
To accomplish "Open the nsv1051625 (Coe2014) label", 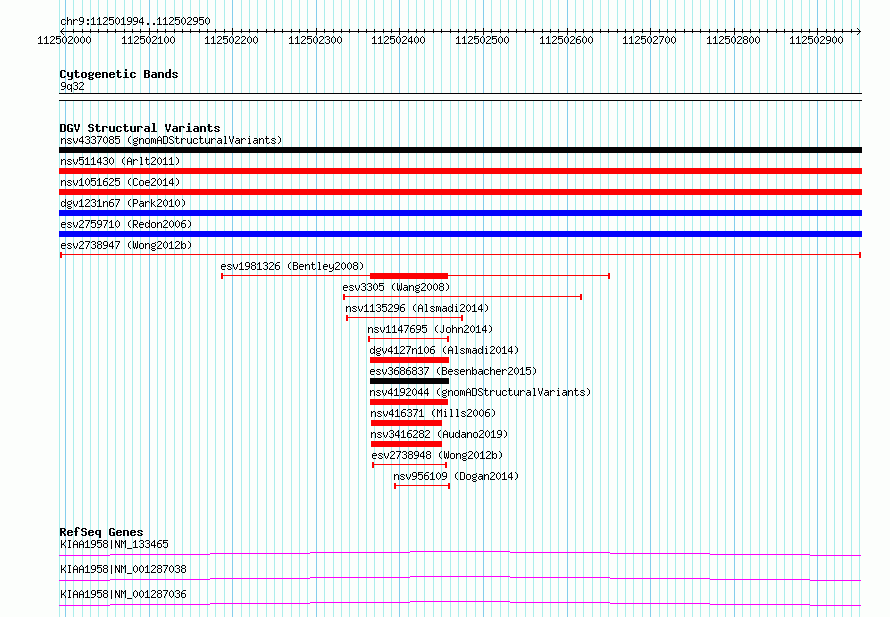I will pyautogui.click(x=120, y=182).
